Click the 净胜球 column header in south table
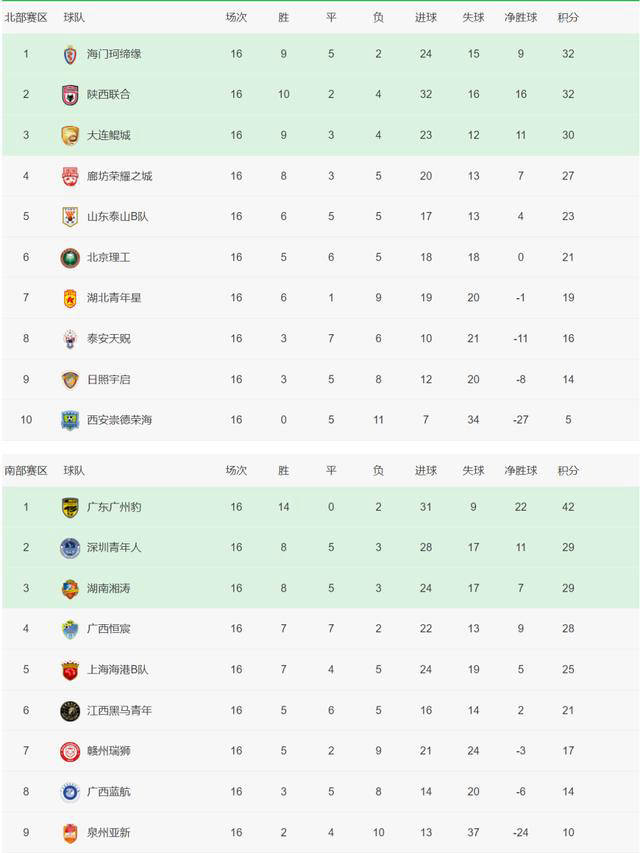 [520, 470]
